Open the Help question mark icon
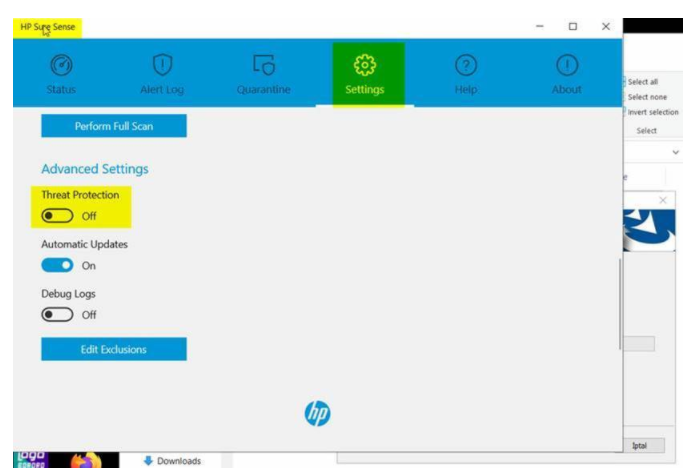Viewport: 692px width, 475px height. 466,65
